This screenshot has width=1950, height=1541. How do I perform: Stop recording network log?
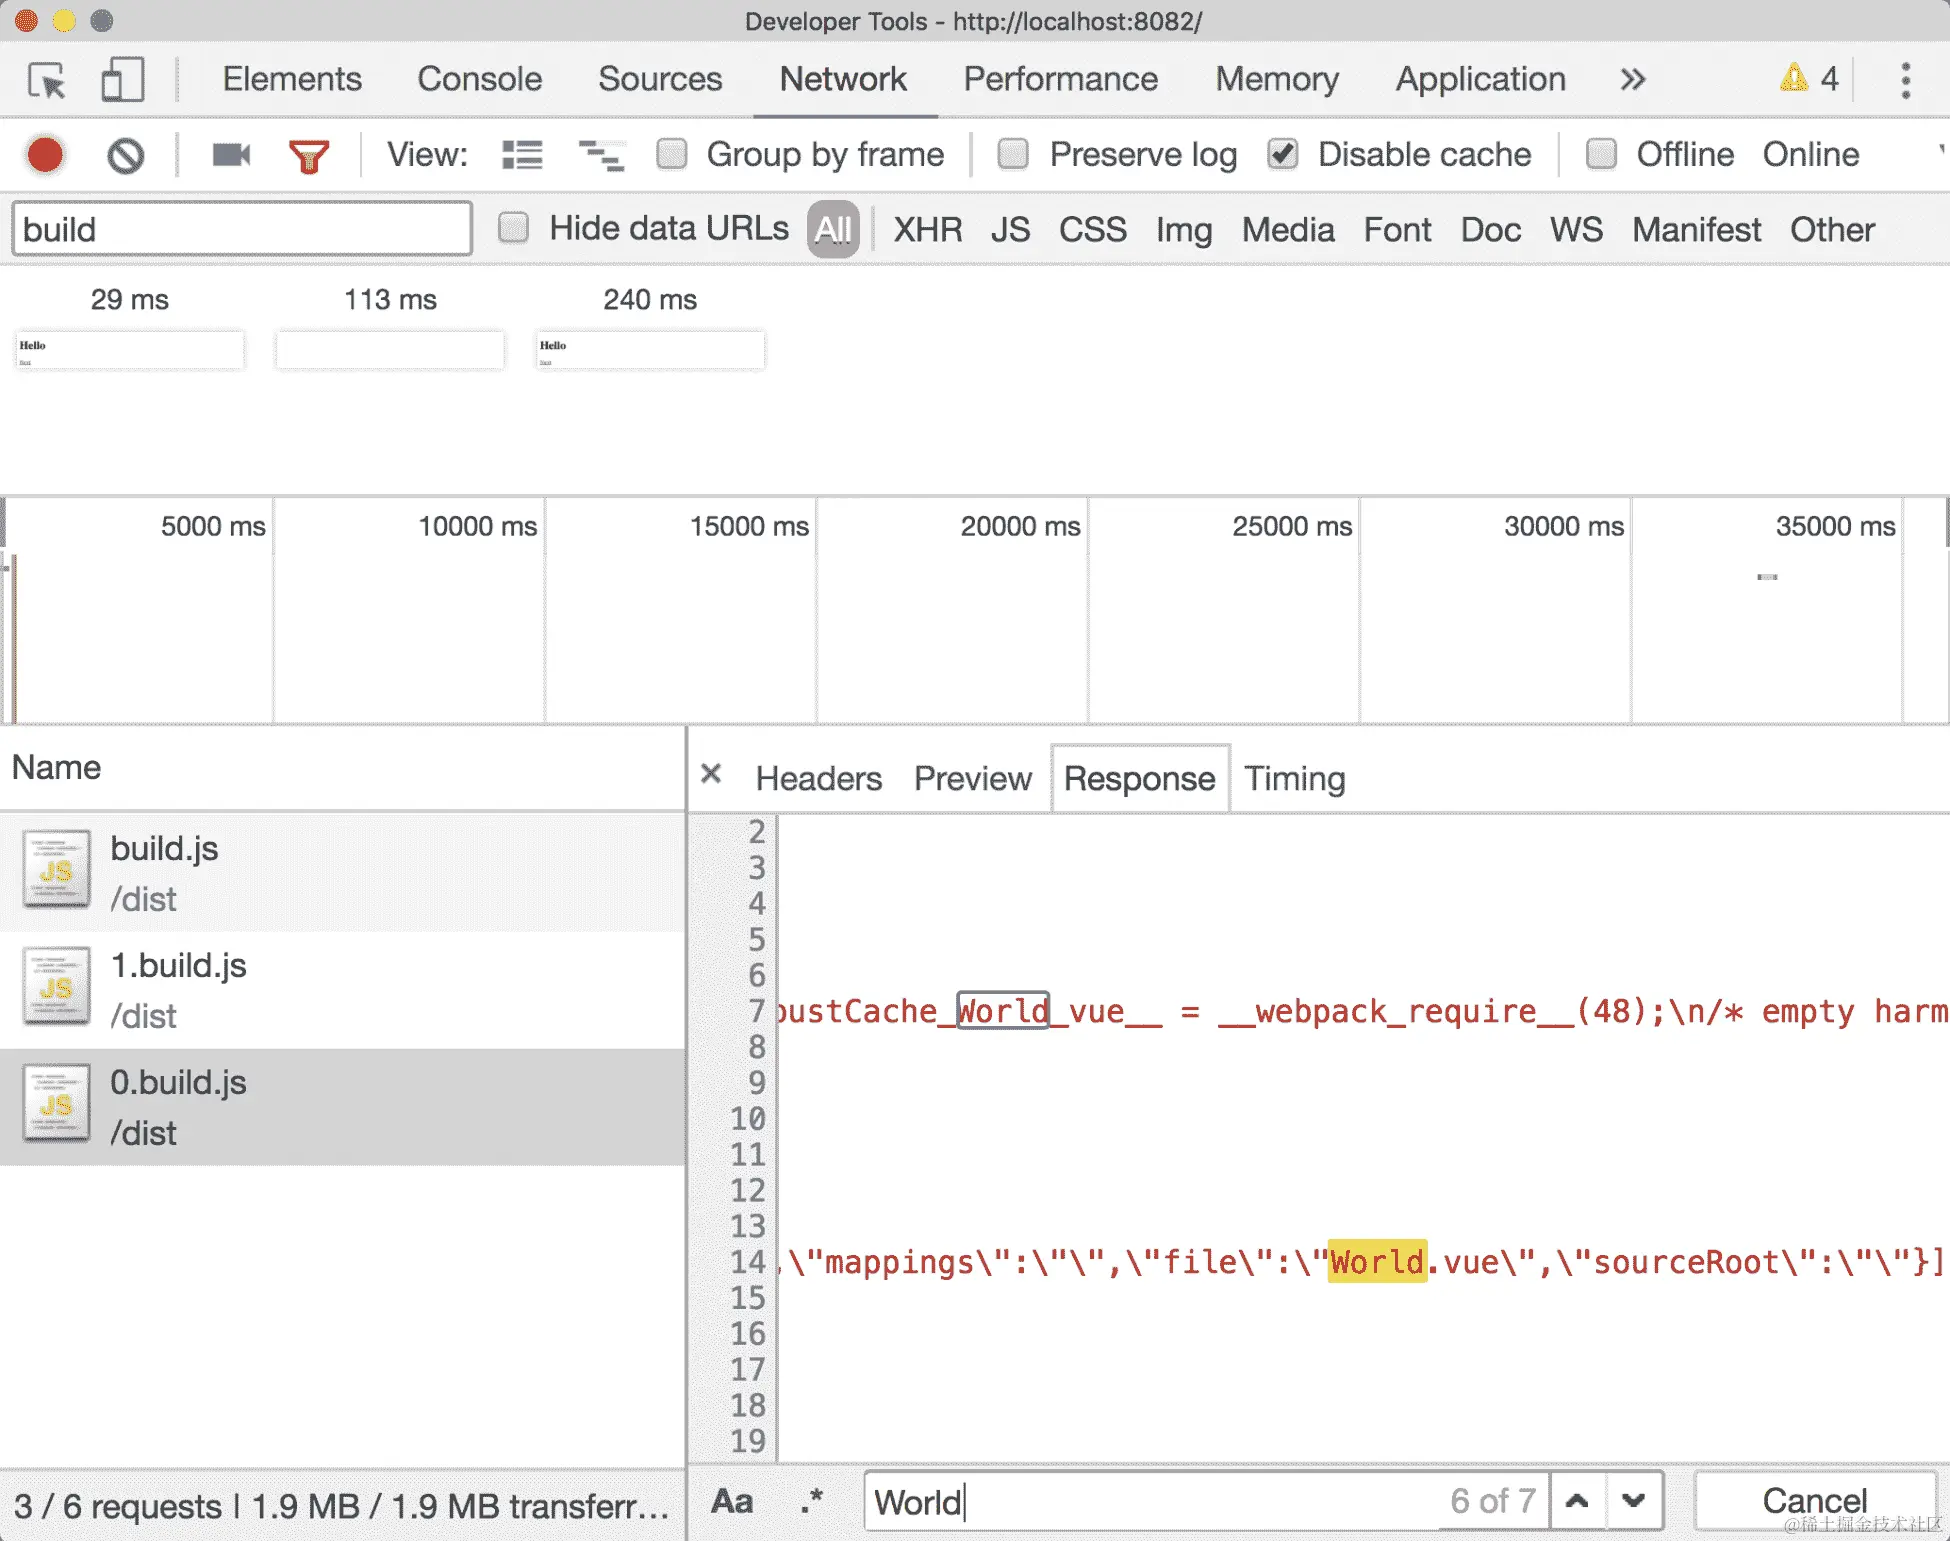(x=45, y=155)
